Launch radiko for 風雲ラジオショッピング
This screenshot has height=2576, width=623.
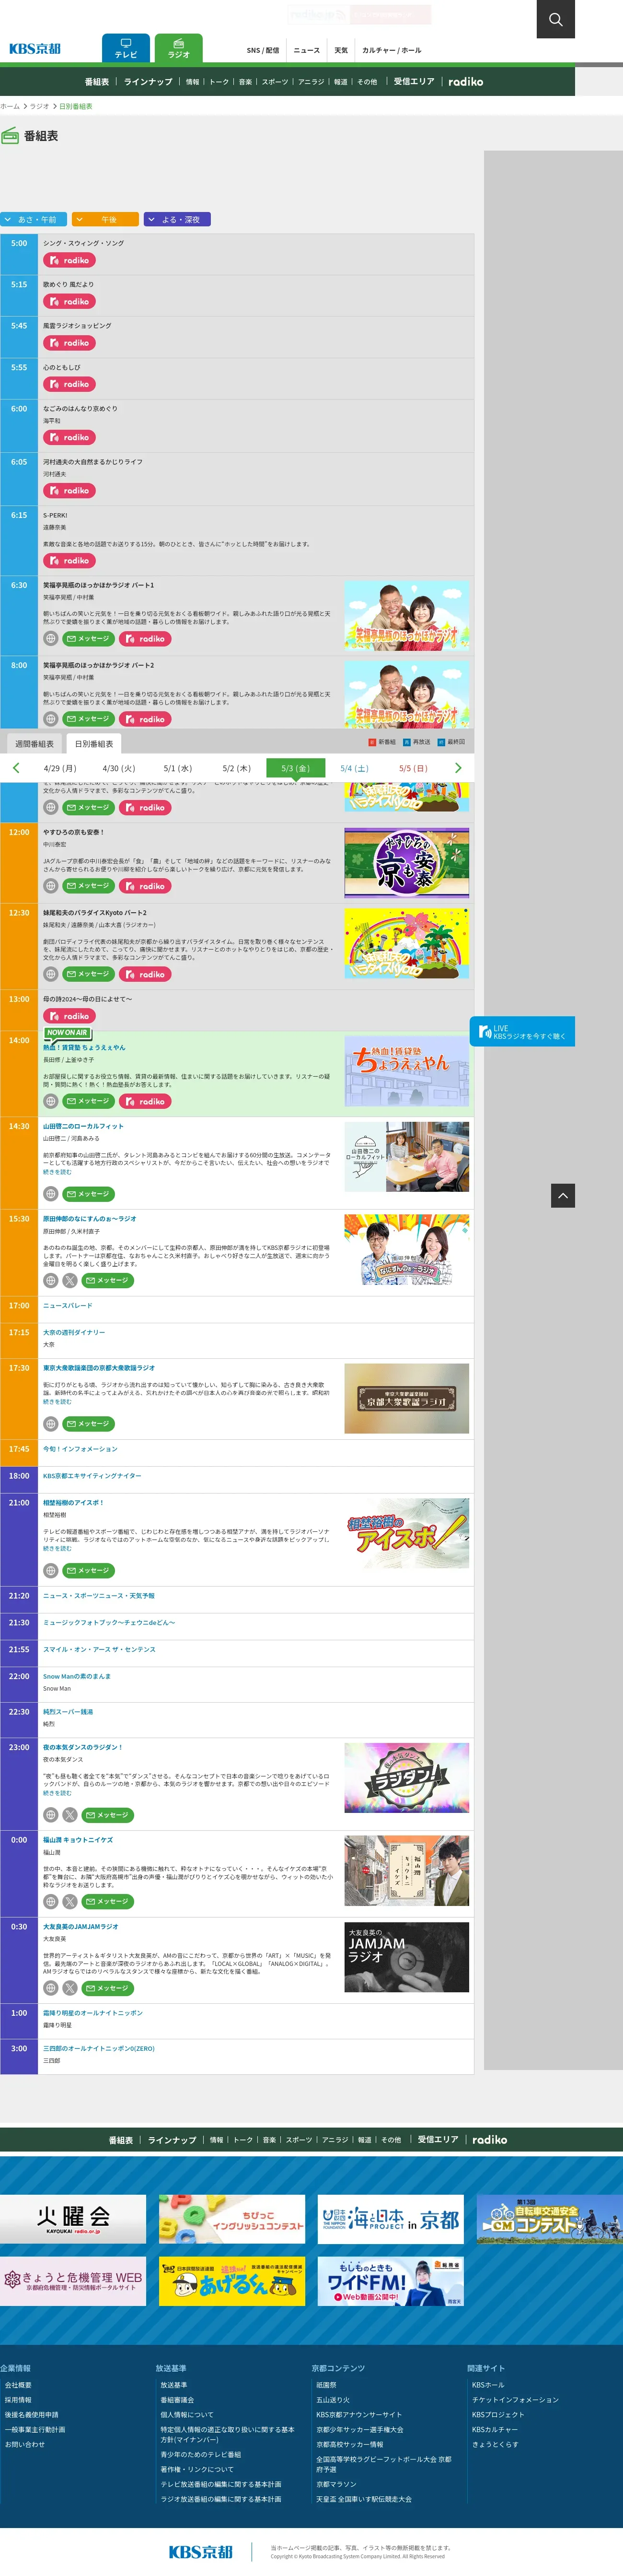point(68,343)
